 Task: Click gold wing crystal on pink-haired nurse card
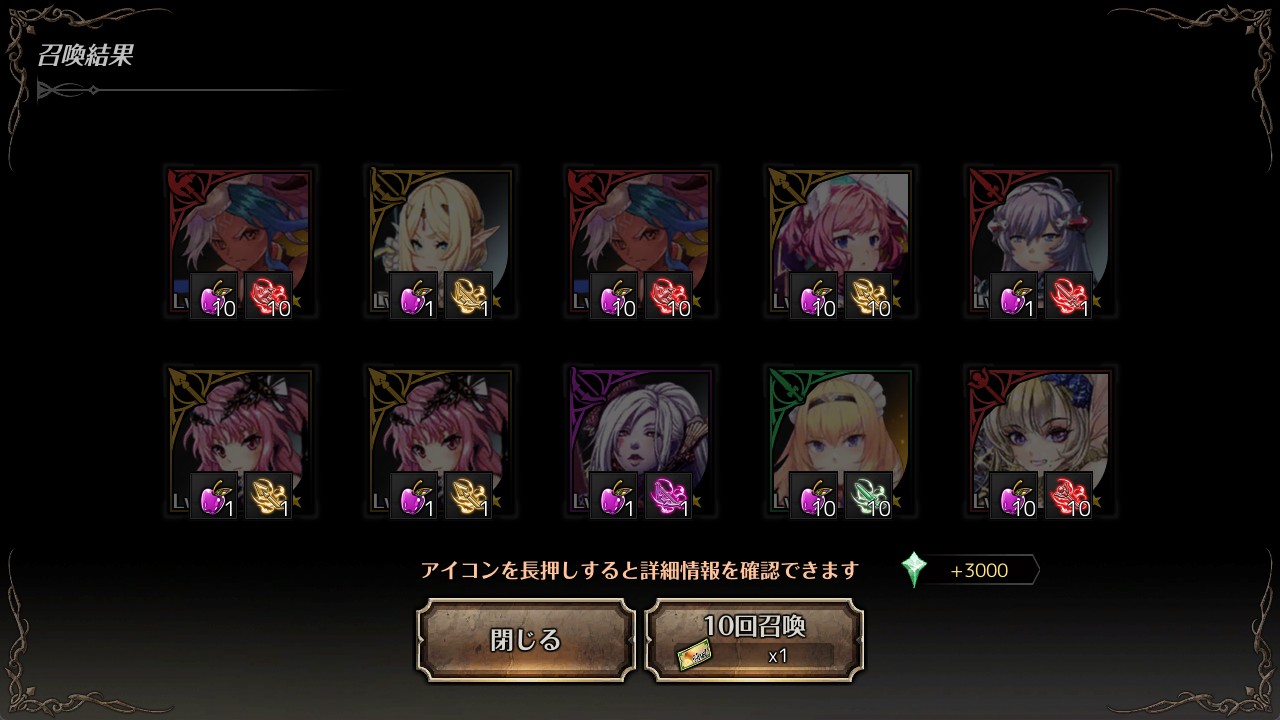pyautogui.click(x=868, y=295)
